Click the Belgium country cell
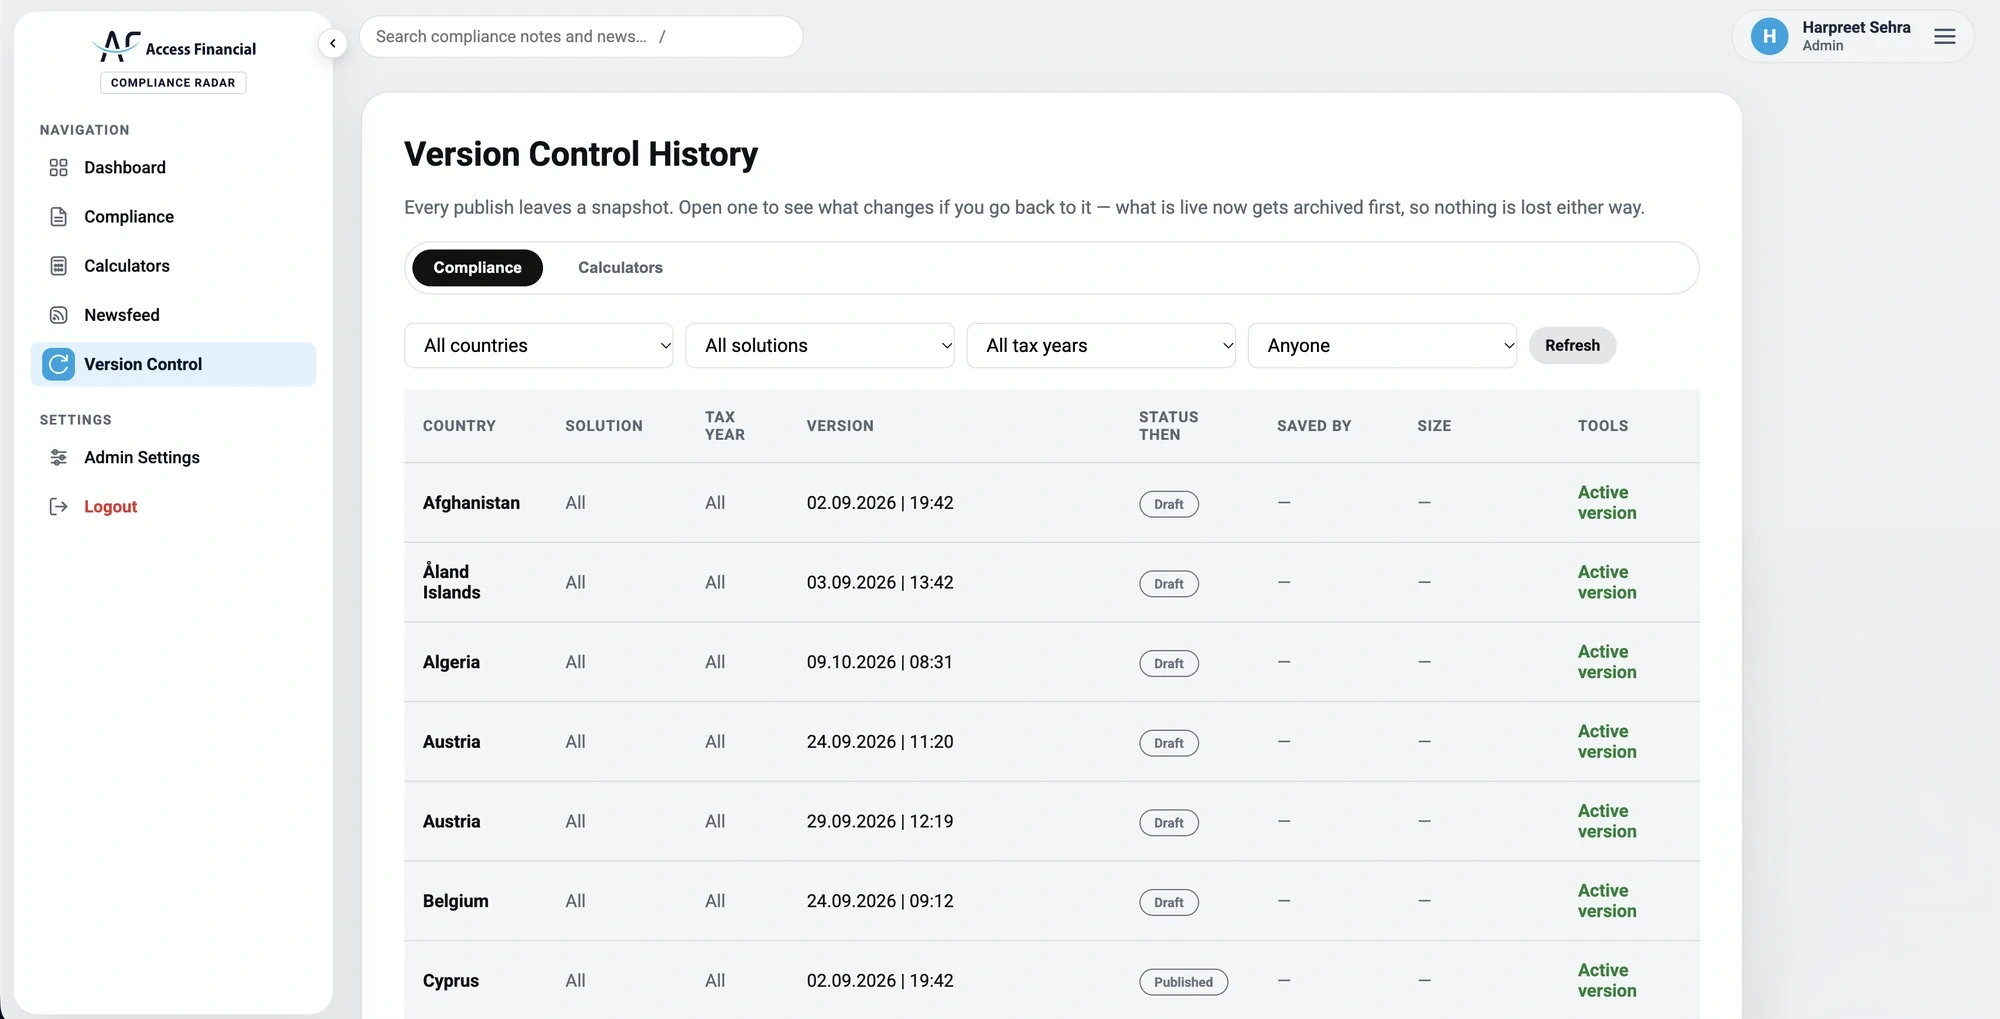Image resolution: width=2000 pixels, height=1019 pixels. 456,900
